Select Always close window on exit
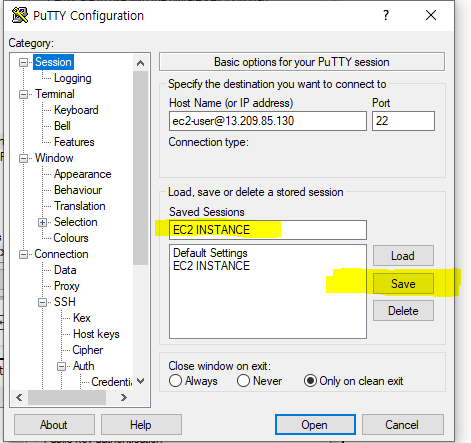 point(193,381)
